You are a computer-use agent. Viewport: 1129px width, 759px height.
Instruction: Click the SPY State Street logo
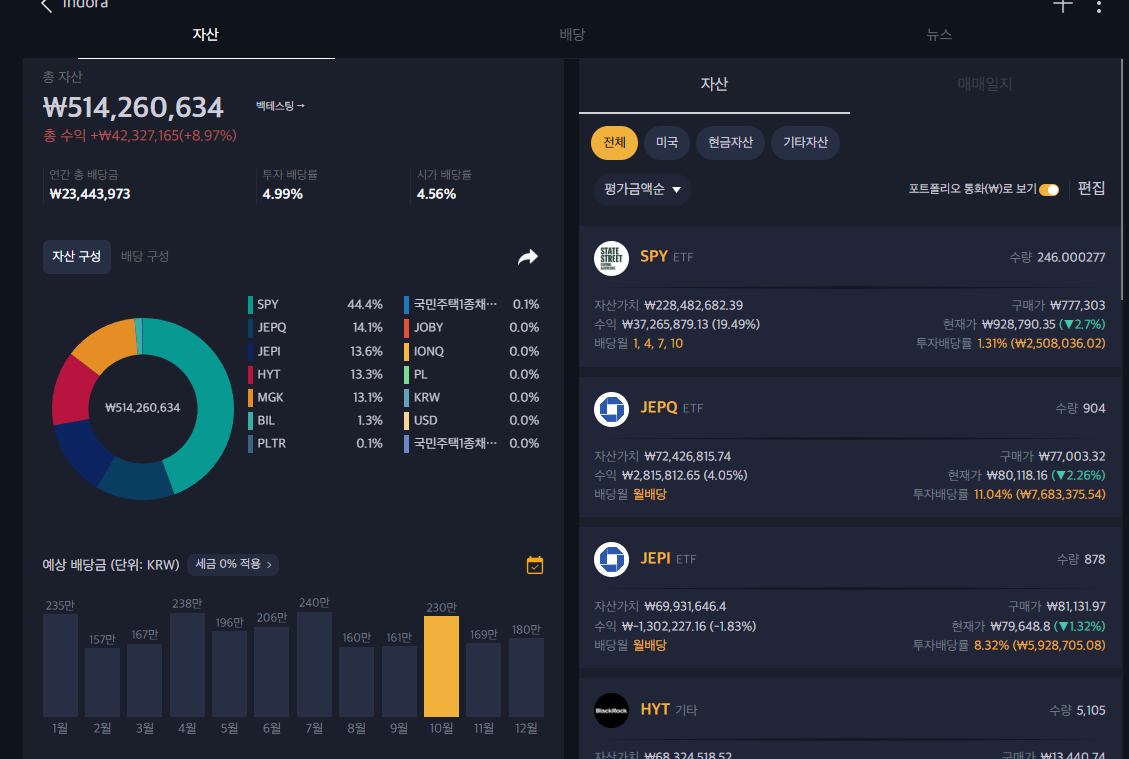[611, 258]
